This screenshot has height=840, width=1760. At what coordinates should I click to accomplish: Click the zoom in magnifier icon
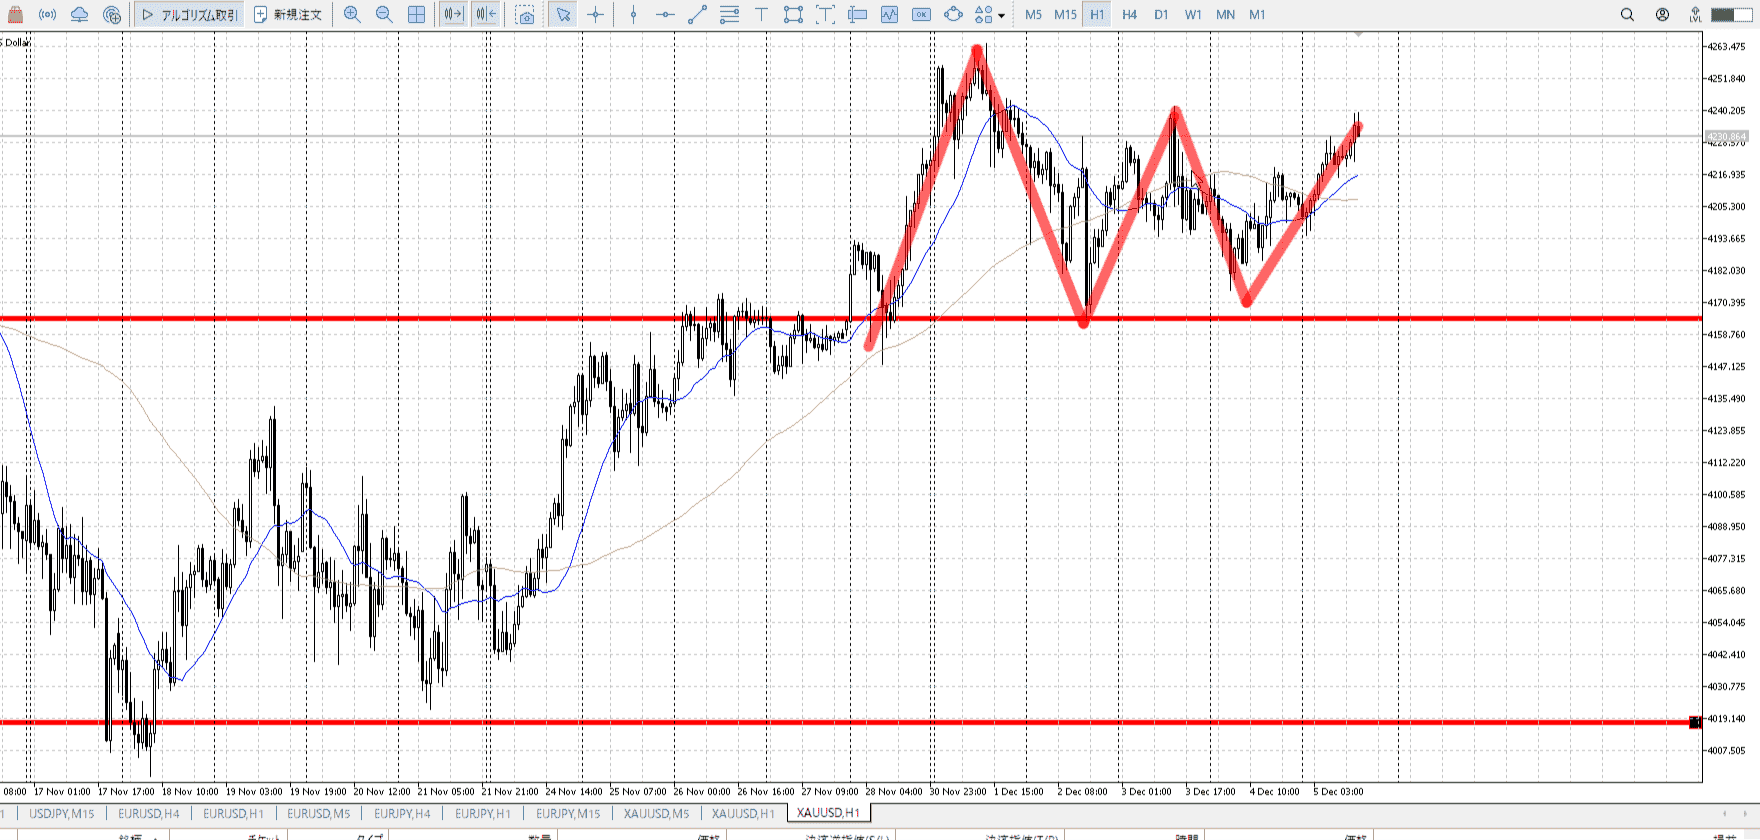[352, 15]
